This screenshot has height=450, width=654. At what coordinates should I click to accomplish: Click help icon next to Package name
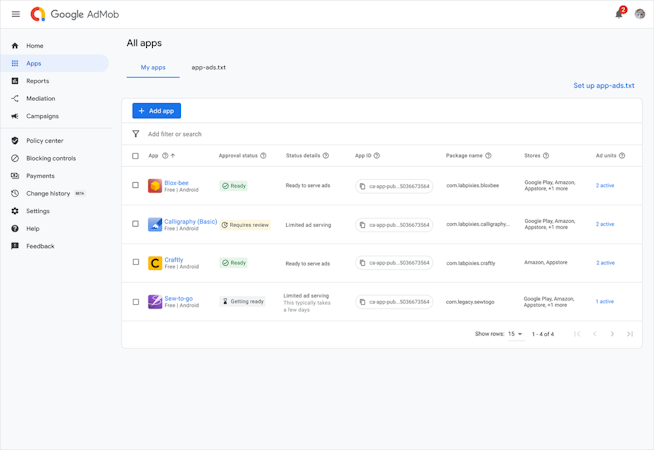click(x=488, y=156)
